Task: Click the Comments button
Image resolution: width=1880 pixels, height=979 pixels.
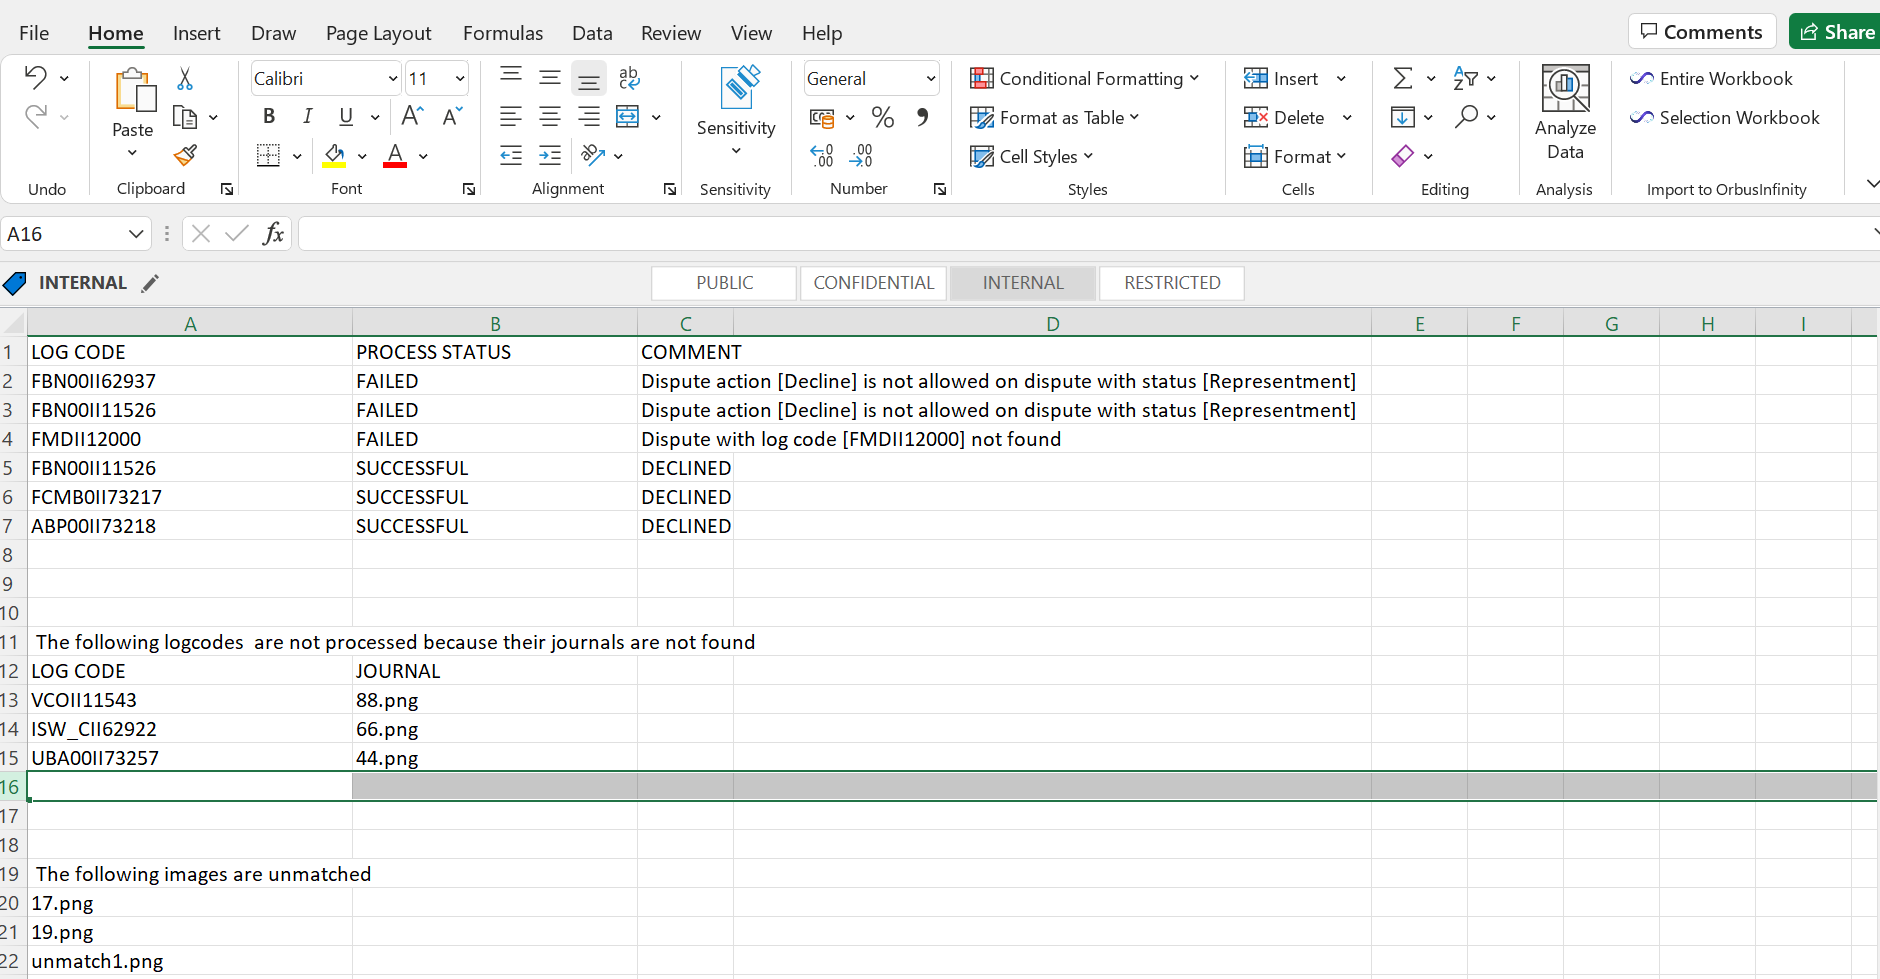Action: (x=1701, y=32)
